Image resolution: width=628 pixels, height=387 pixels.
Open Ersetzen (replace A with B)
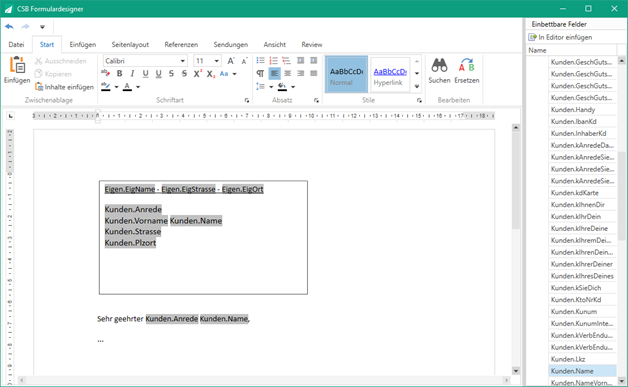click(467, 65)
